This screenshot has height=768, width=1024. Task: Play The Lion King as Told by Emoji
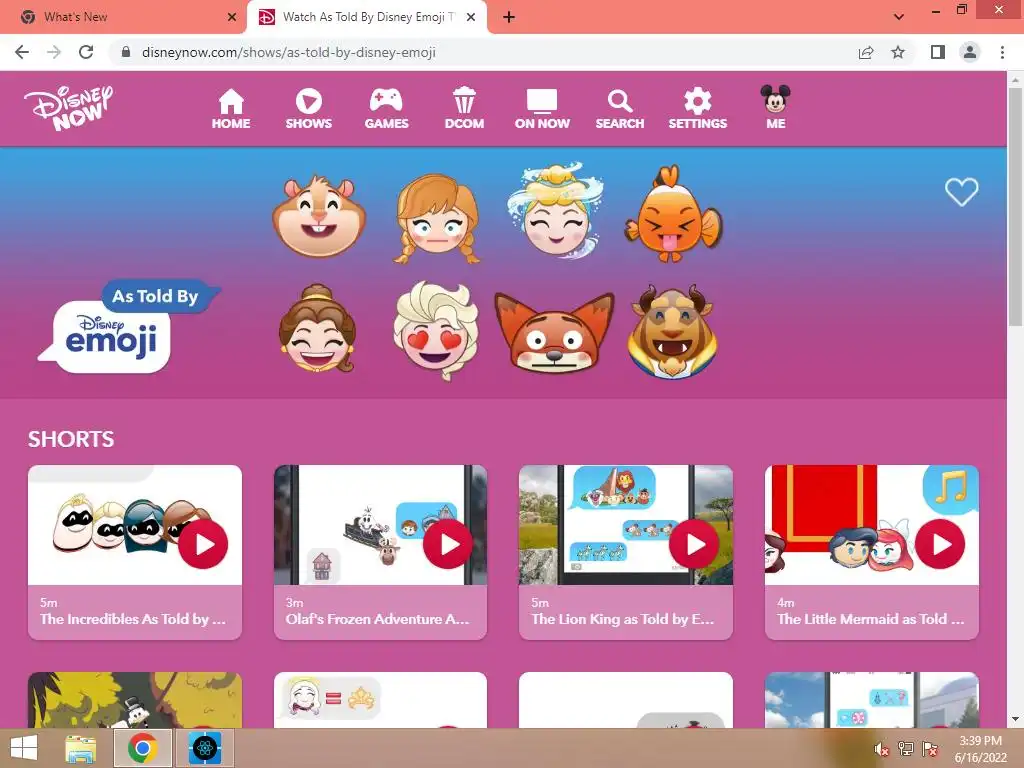[694, 544]
